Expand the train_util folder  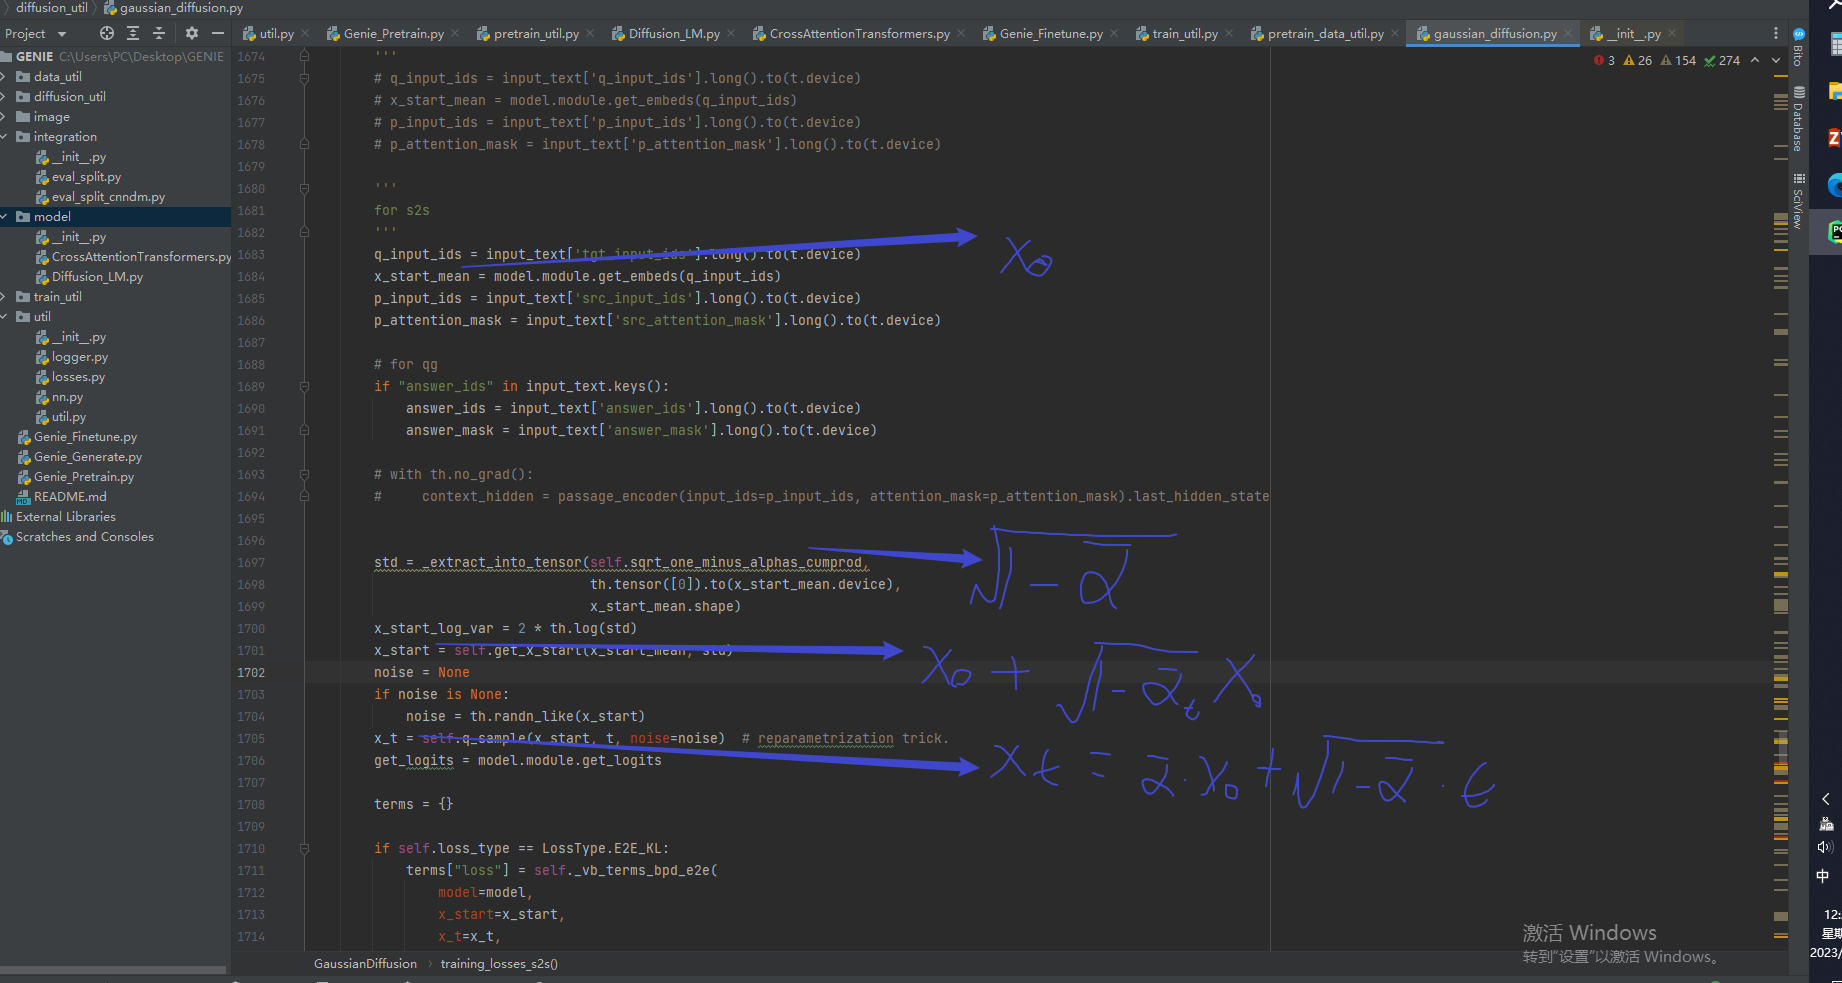[x=4, y=297]
